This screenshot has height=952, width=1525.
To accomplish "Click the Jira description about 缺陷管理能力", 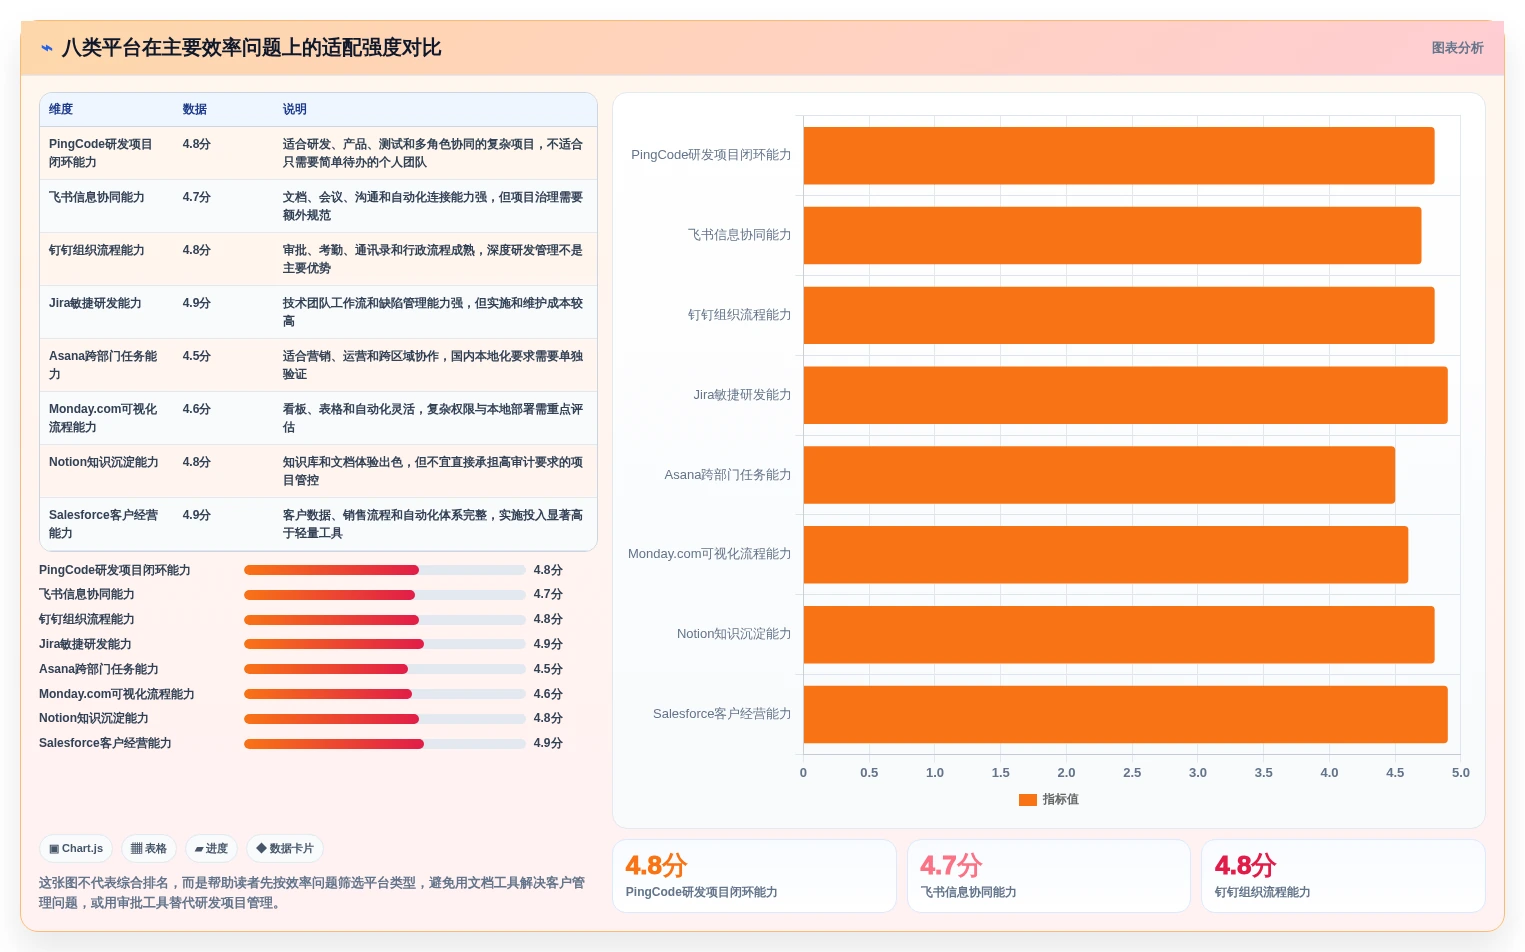I will point(433,312).
